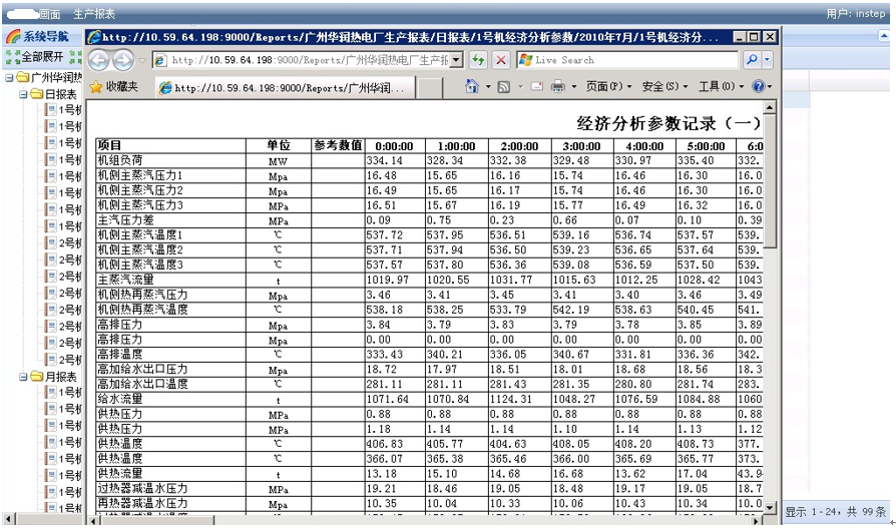Screen dimensions: 896x529
Task: Collapse the 广州华润热 root tree node
Action: pyautogui.click(x=9, y=77)
